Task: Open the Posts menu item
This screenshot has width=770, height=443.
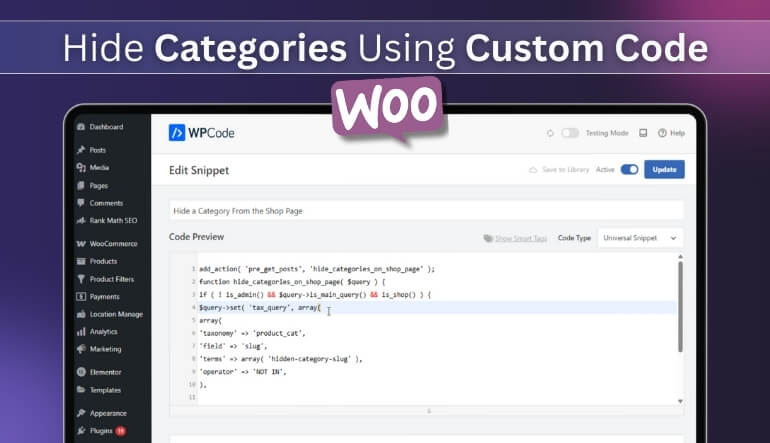Action: (x=97, y=150)
